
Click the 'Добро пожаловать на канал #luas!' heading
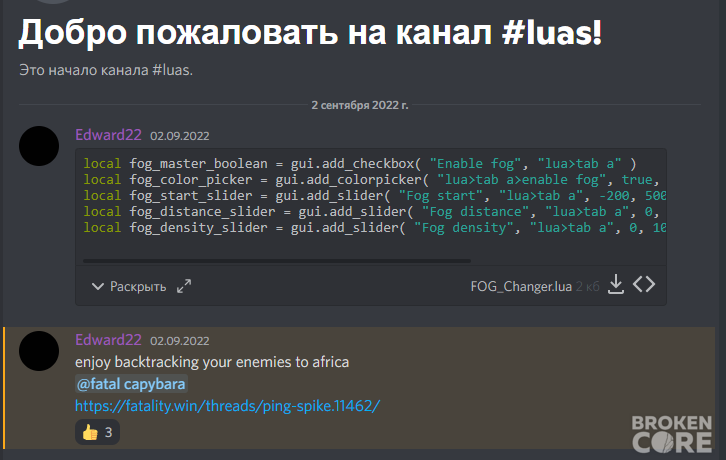click(x=310, y=32)
